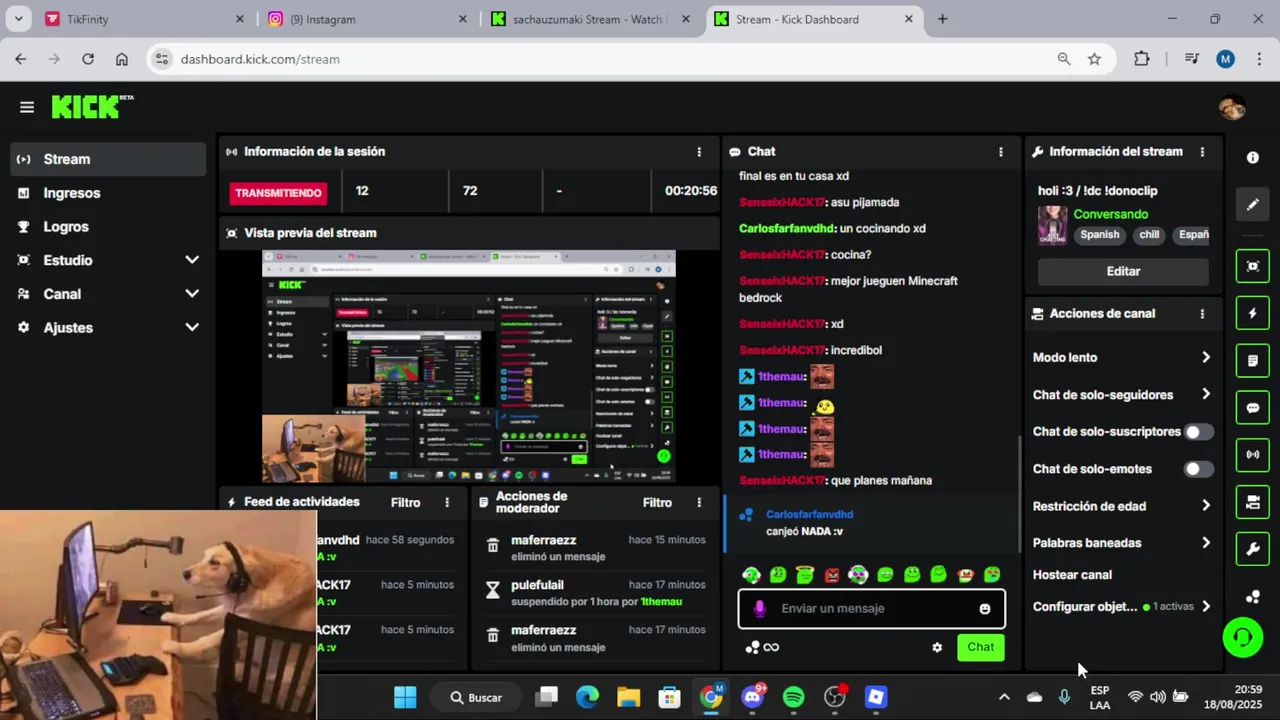Open Información de la sesión three-dot menu
The image size is (1280, 720).
699,152
